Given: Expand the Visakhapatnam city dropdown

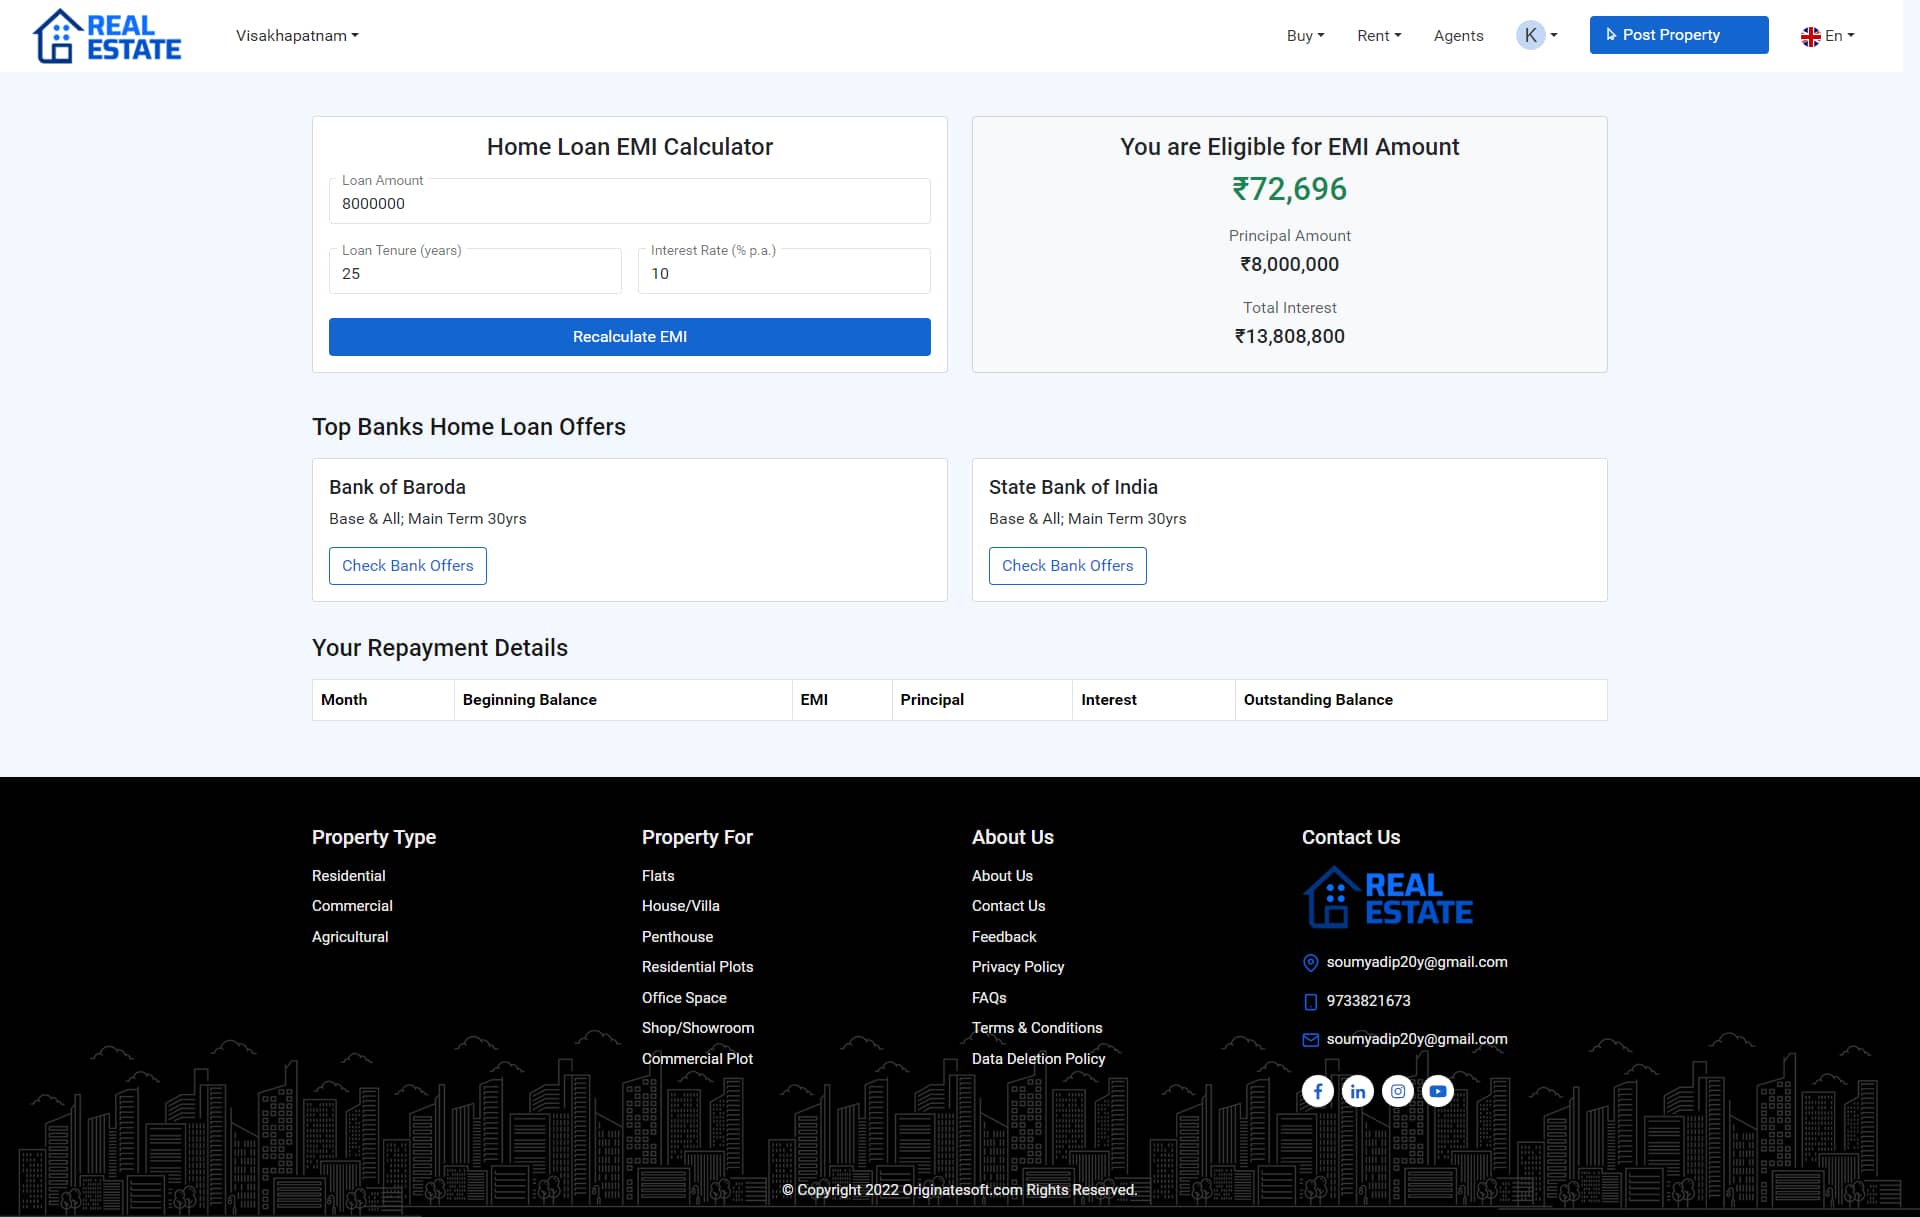Looking at the screenshot, I should (x=297, y=36).
